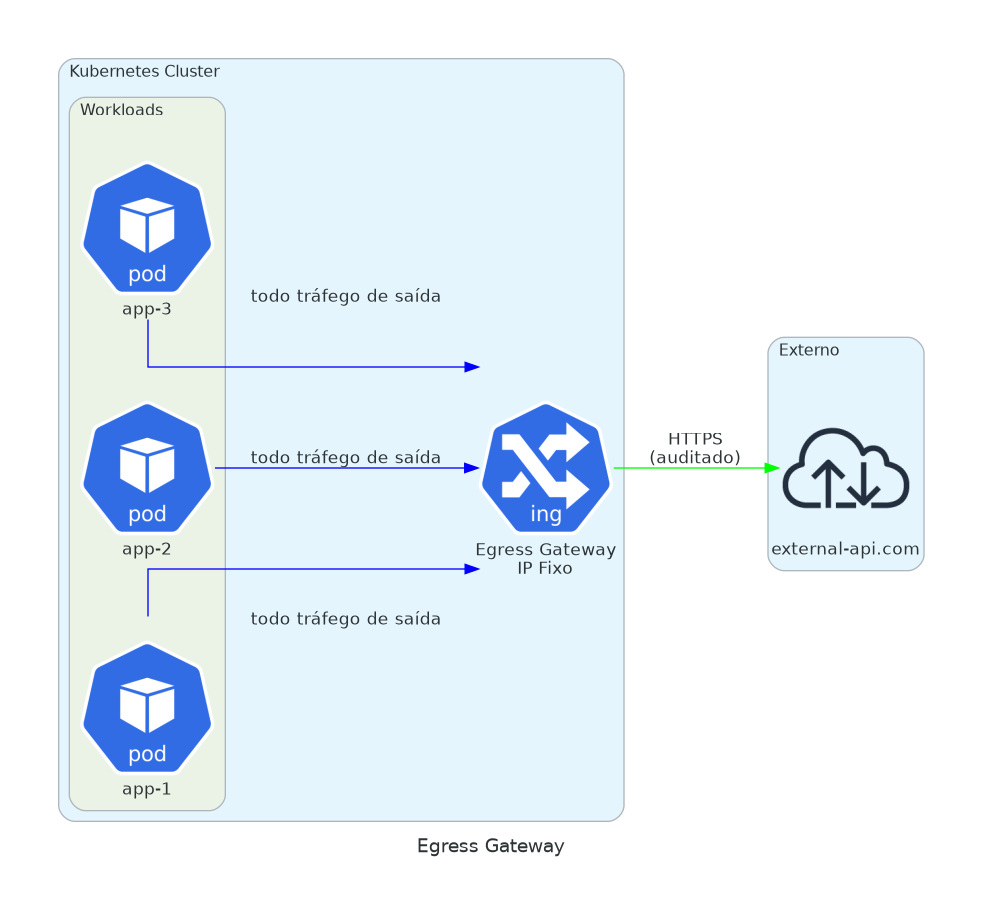
Task: Click the "HTTPS (auditado)" edge label
Action: coord(695,448)
